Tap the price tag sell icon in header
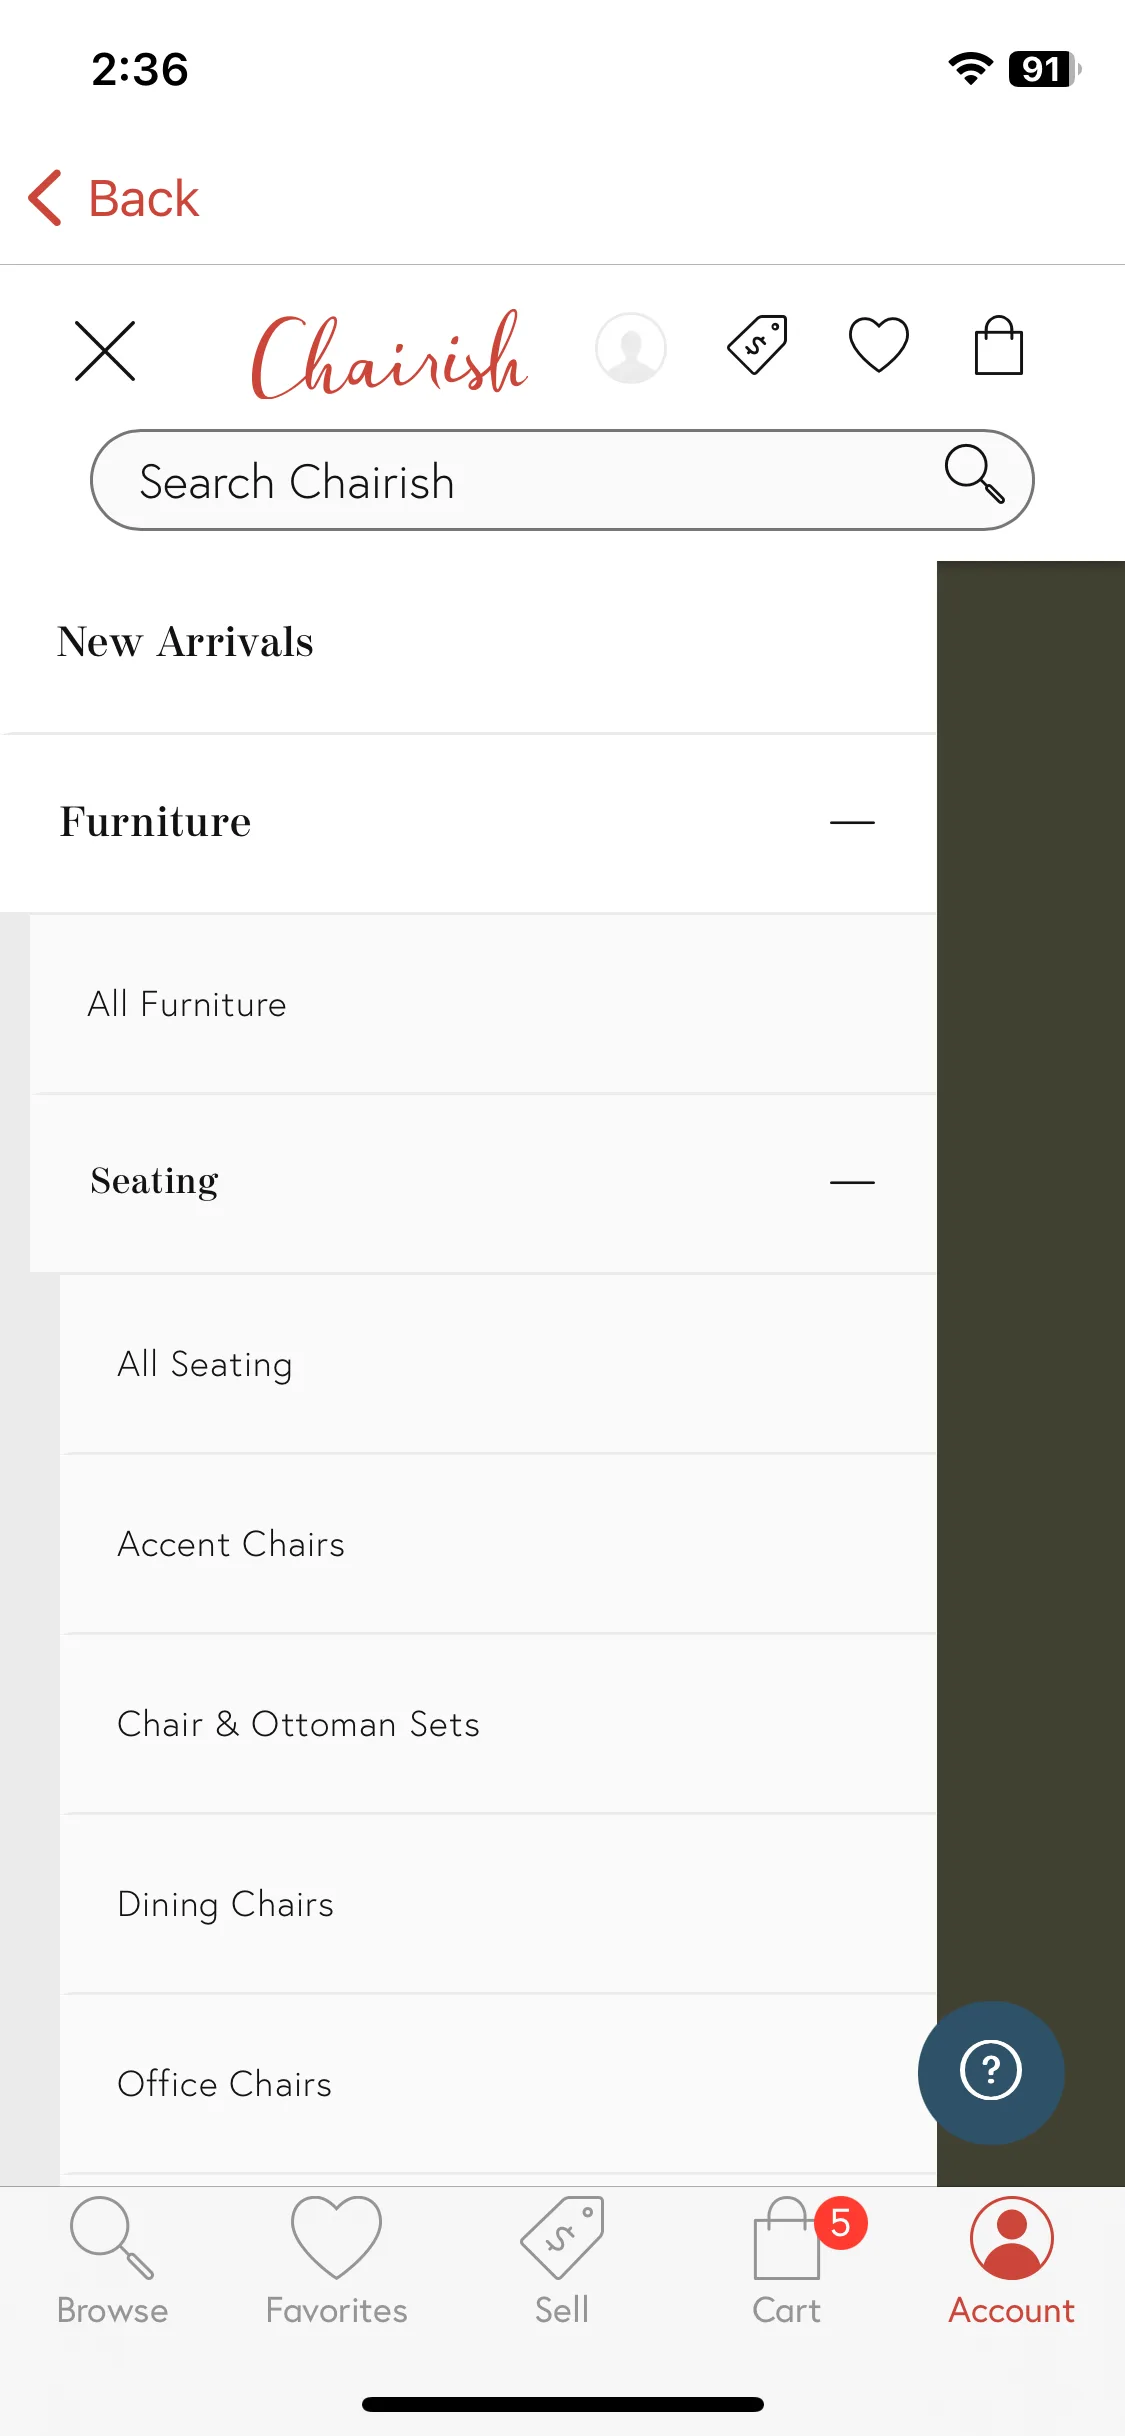The image size is (1125, 2436). coord(757,345)
